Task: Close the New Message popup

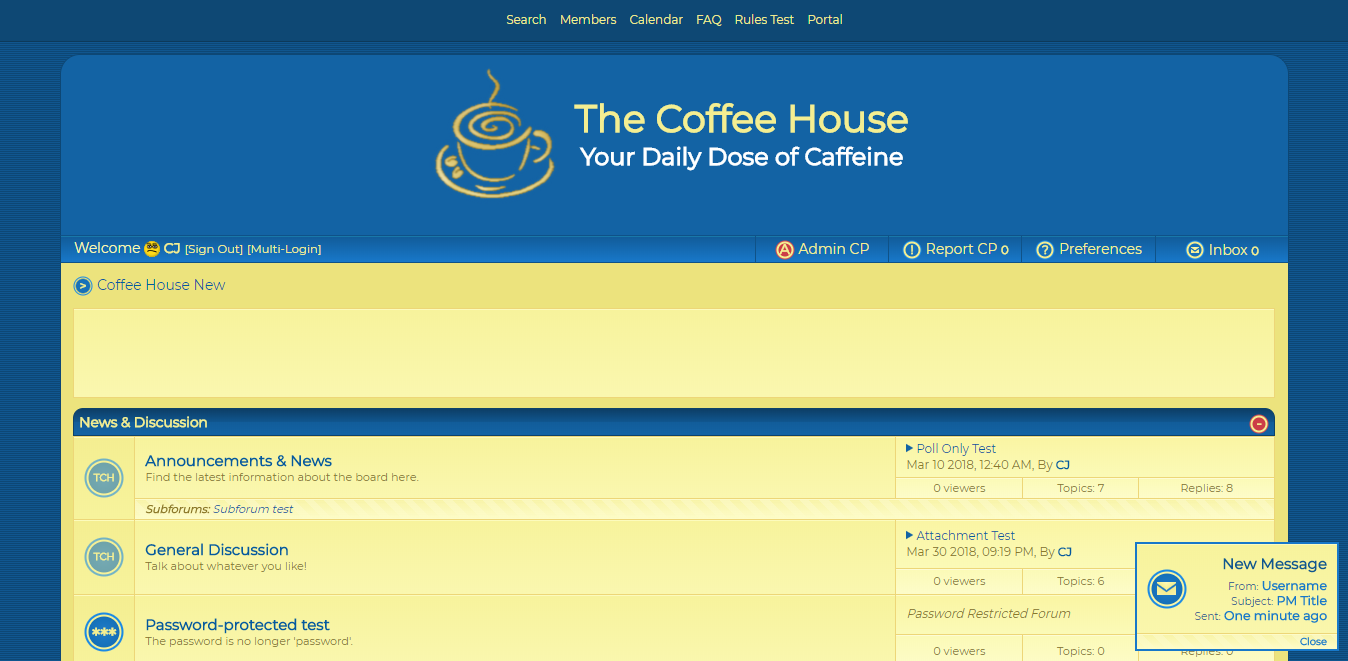Action: [1313, 642]
